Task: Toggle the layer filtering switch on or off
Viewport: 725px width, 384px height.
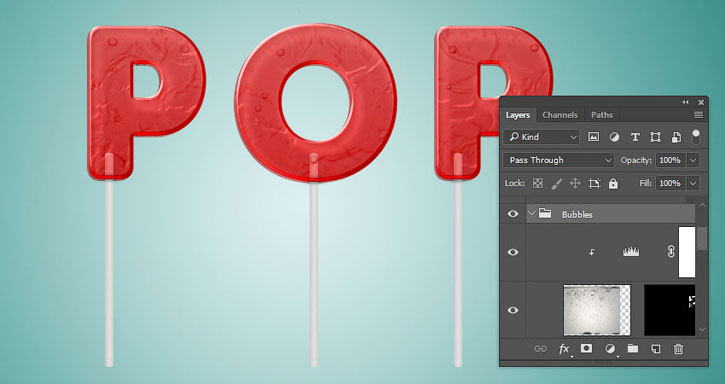Action: pyautogui.click(x=695, y=136)
